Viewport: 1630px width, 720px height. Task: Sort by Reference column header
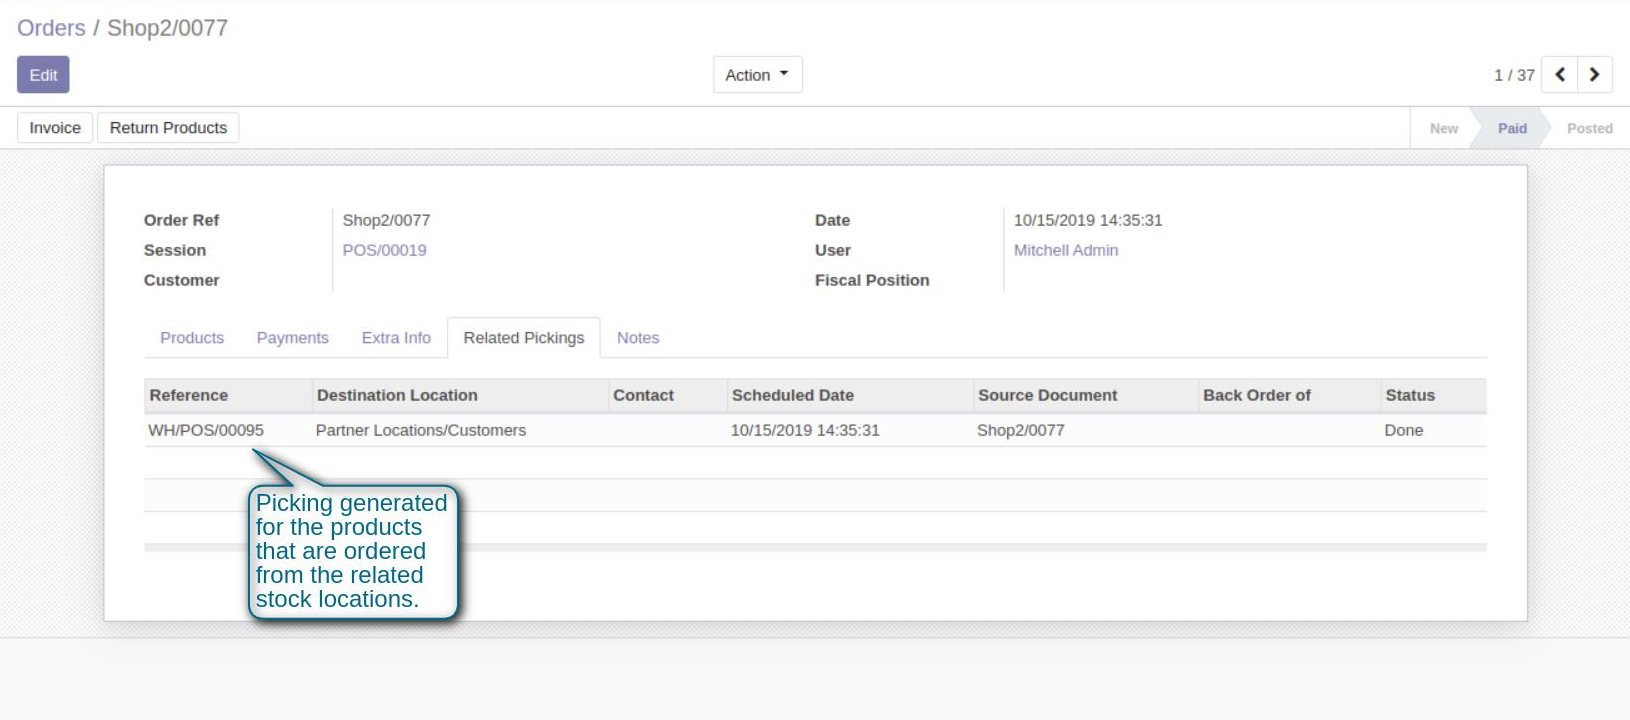point(189,395)
